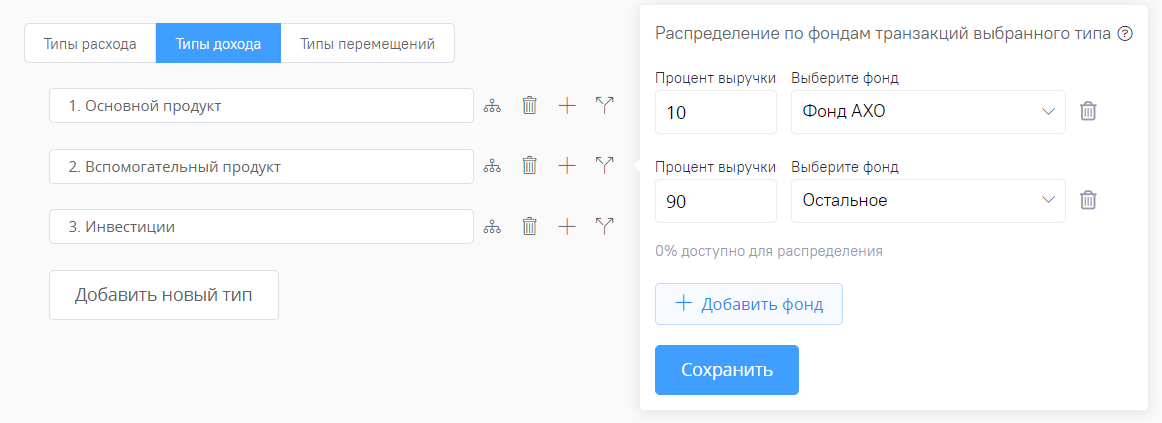Open hierarchy icon for Инвестиции row
The width and height of the screenshot is (1162, 423).
coord(492,227)
